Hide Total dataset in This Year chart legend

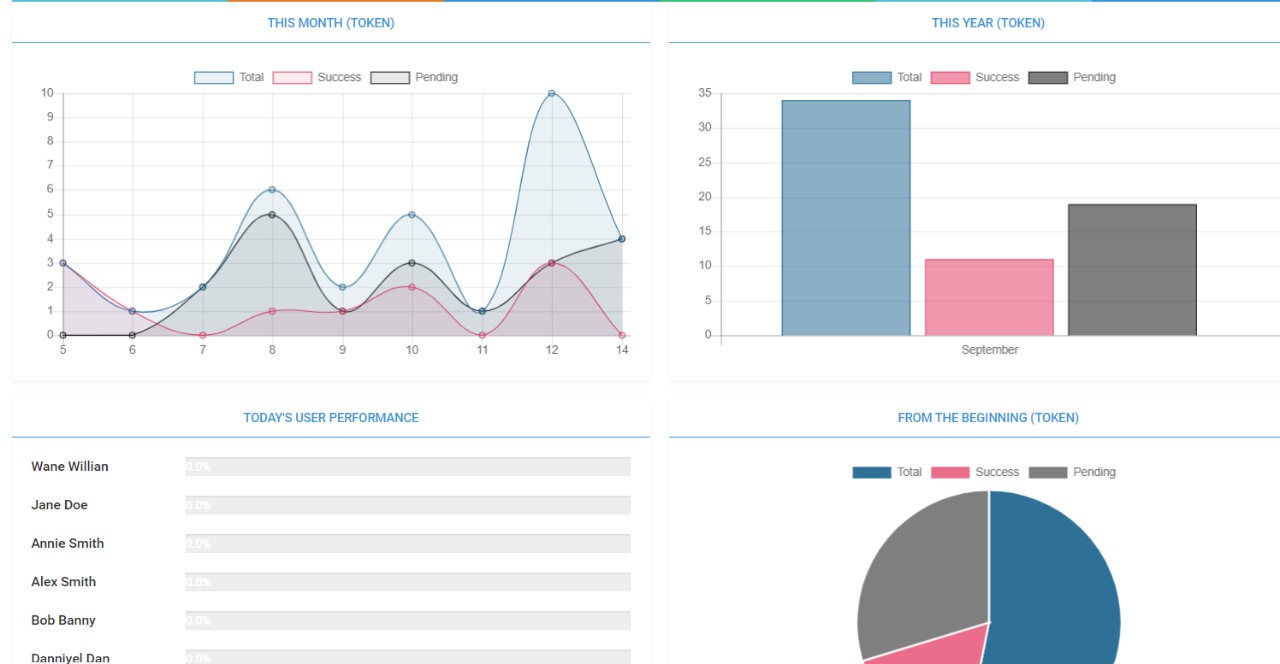coord(887,78)
